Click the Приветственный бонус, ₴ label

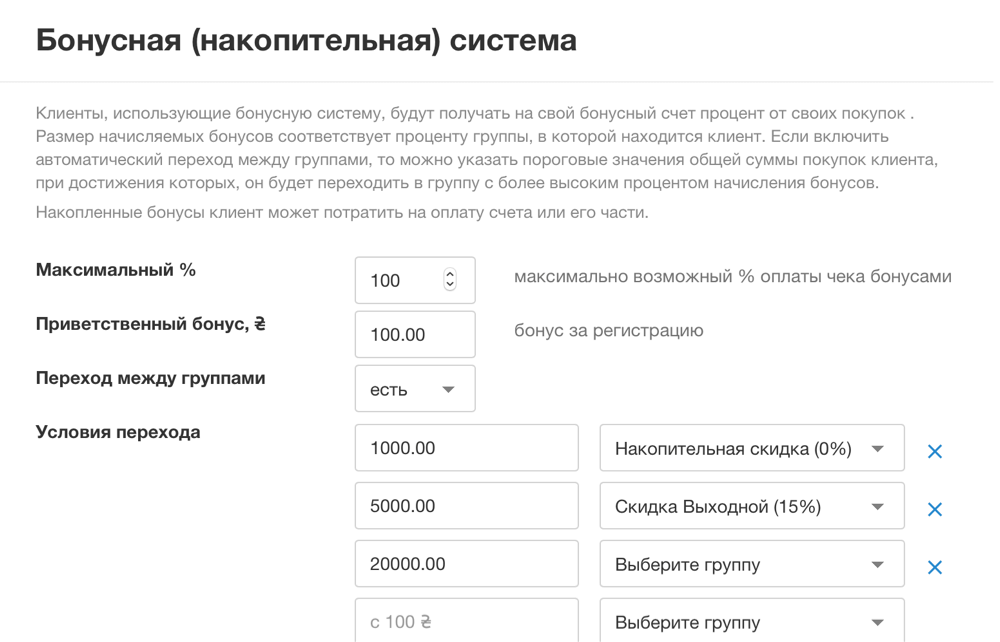click(151, 324)
